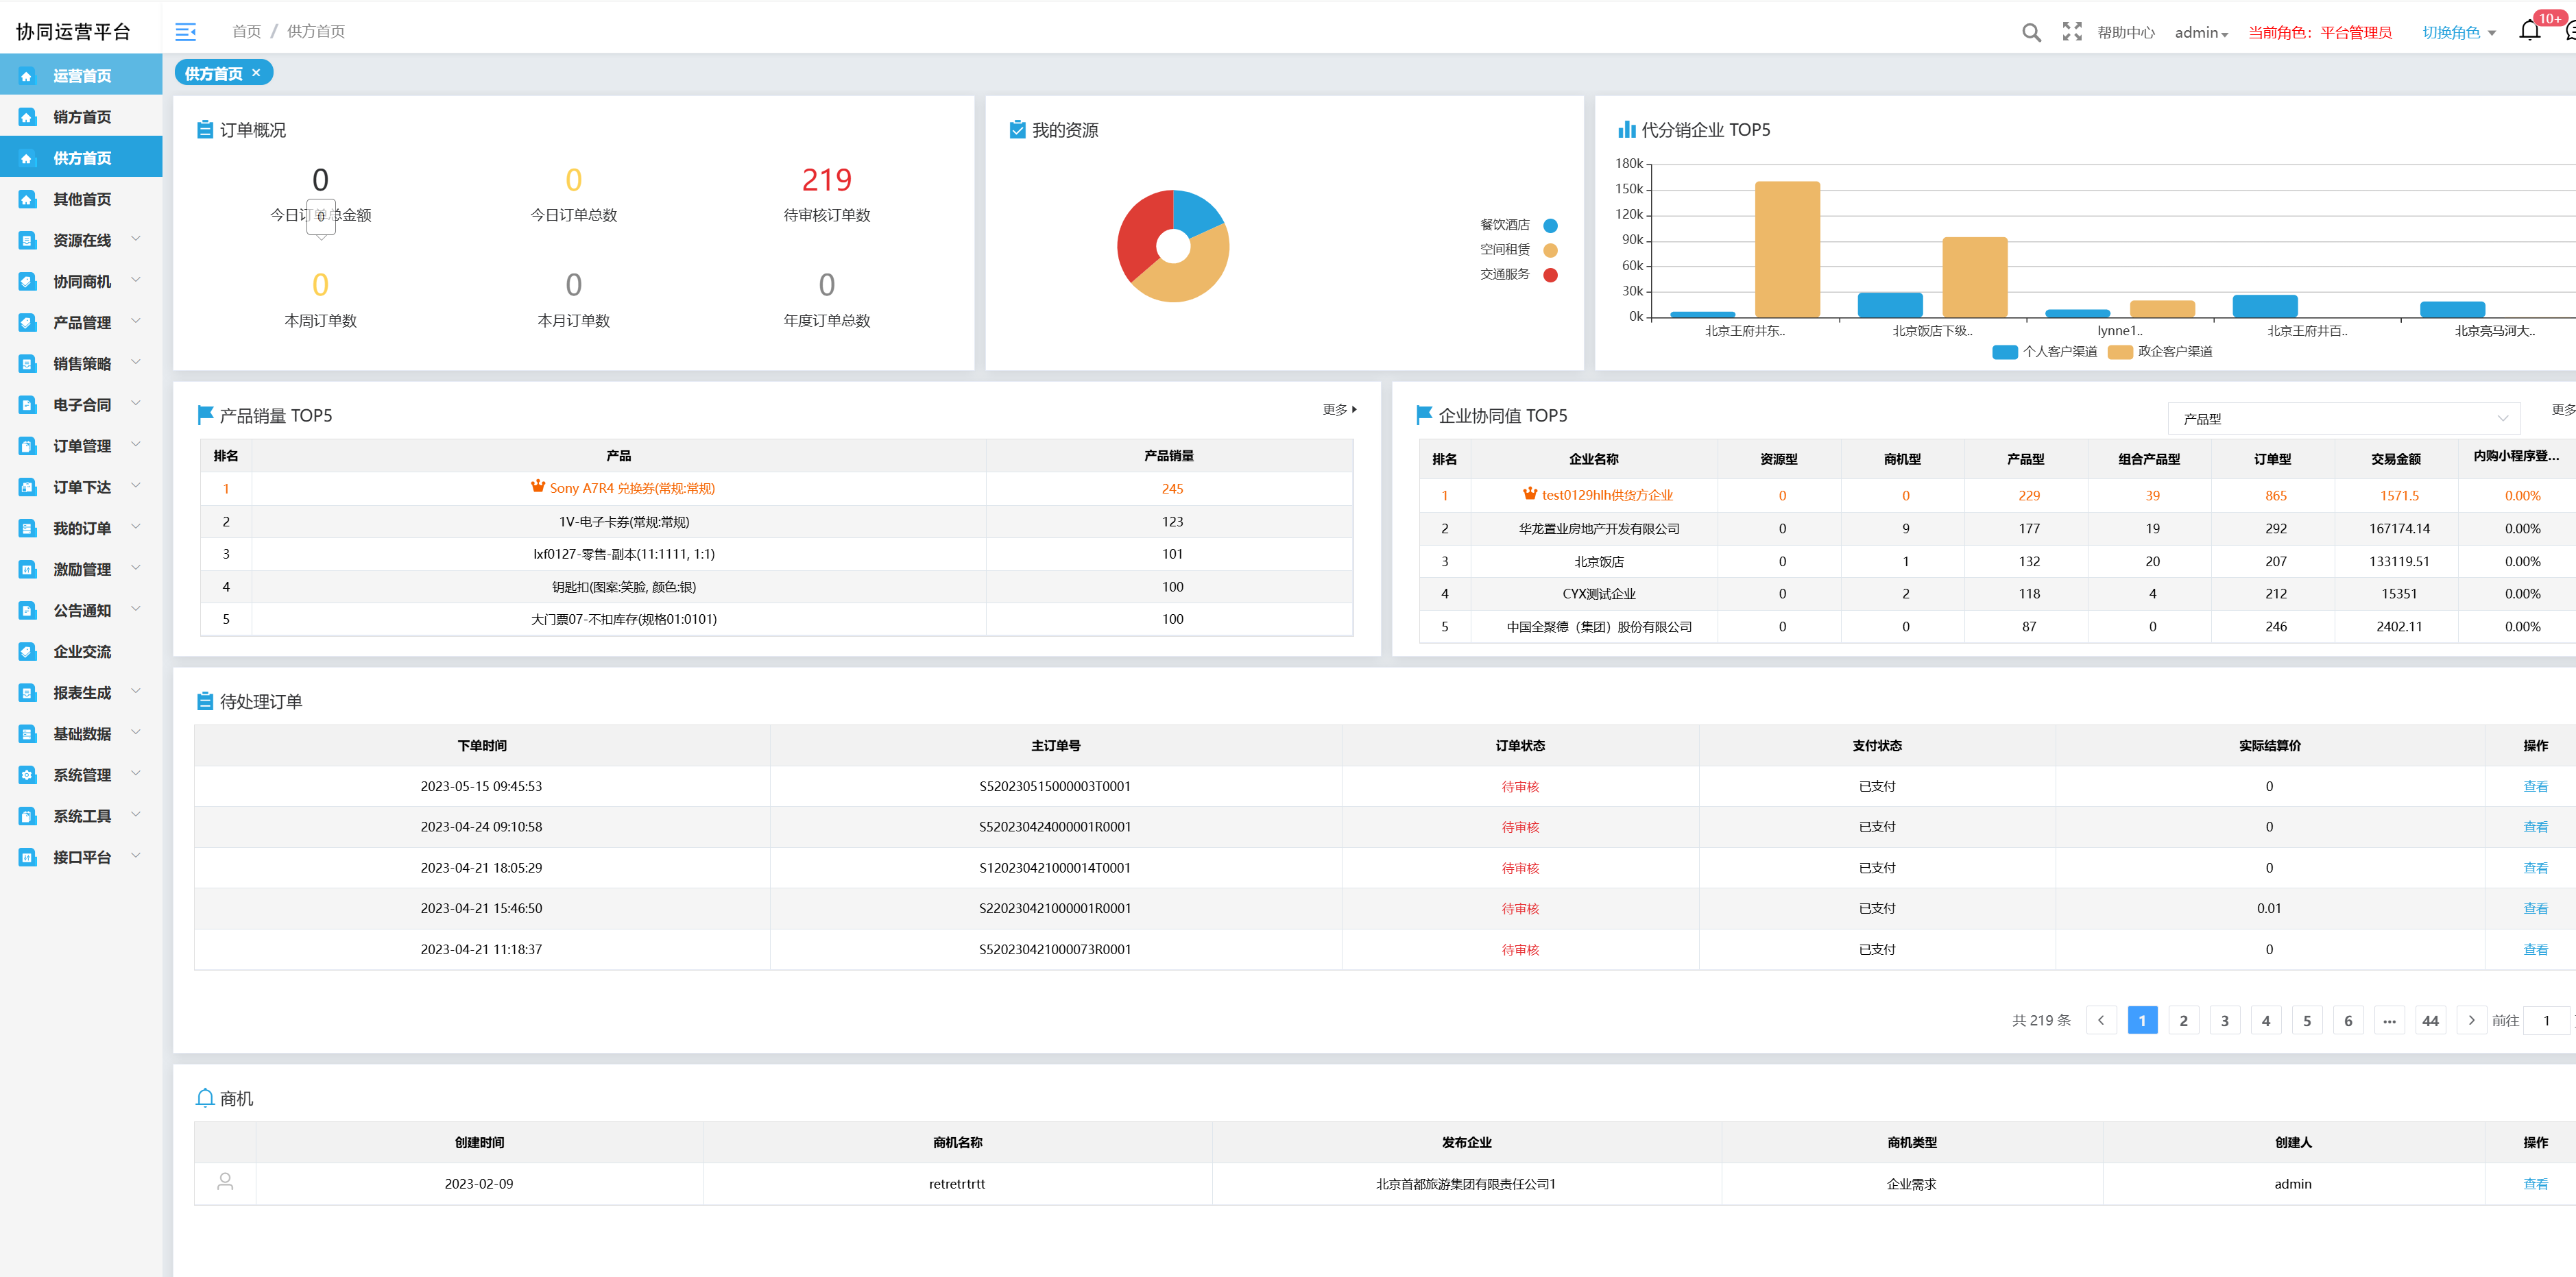Click the 代分销企业 bar chart icon
This screenshot has width=2576, height=1277.
pyautogui.click(x=1626, y=130)
